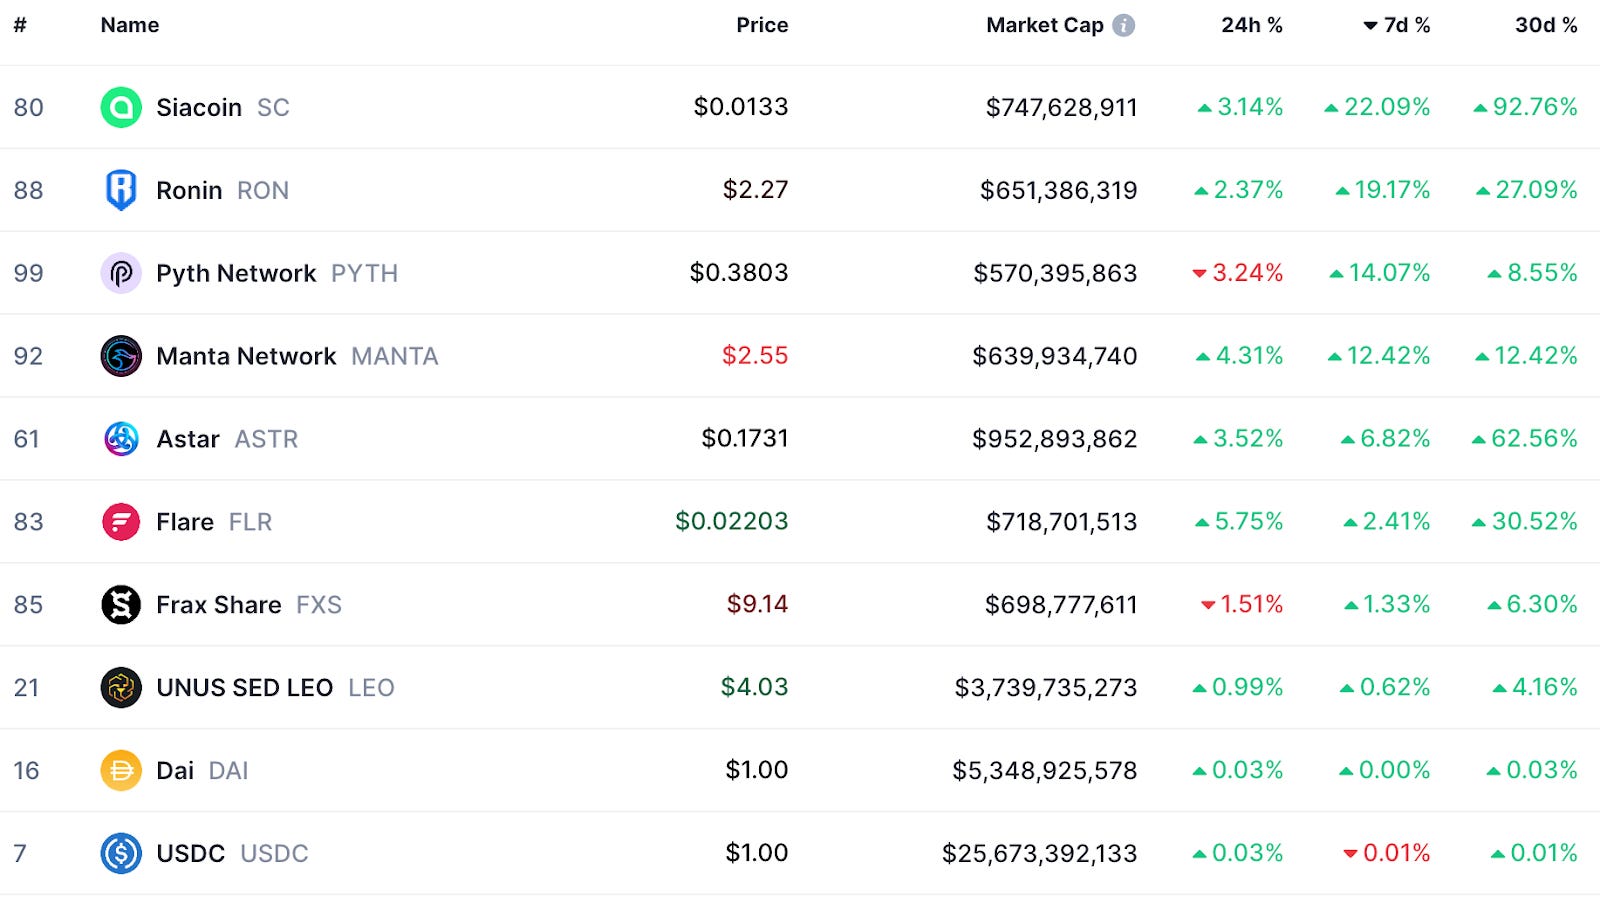Click Manta market cap $639,934,740
Screen dimensions: 1600x897
(x=1055, y=356)
